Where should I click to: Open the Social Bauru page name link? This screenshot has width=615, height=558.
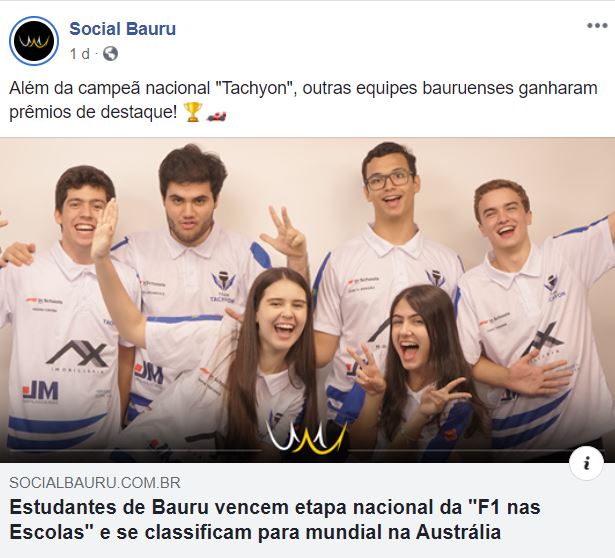click(x=122, y=29)
